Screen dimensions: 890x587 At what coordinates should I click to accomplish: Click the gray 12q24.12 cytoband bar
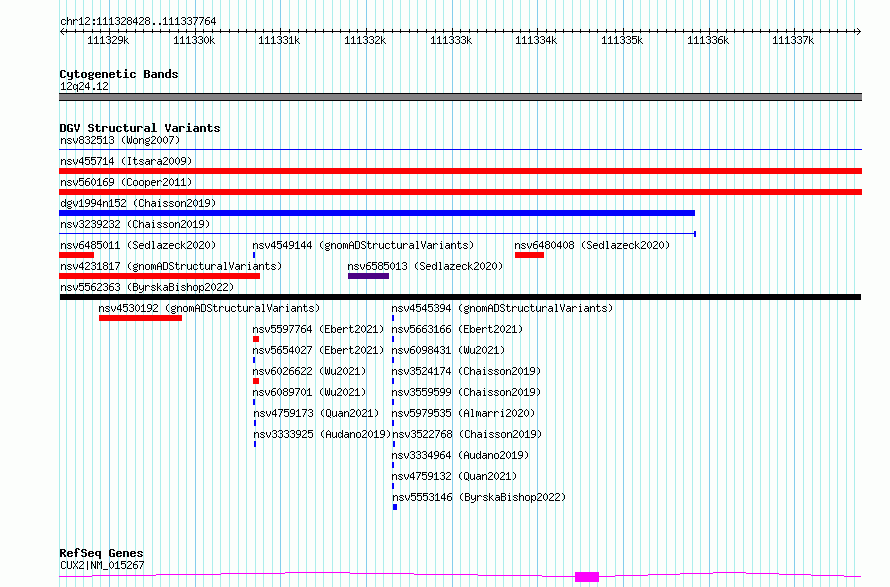(460, 97)
